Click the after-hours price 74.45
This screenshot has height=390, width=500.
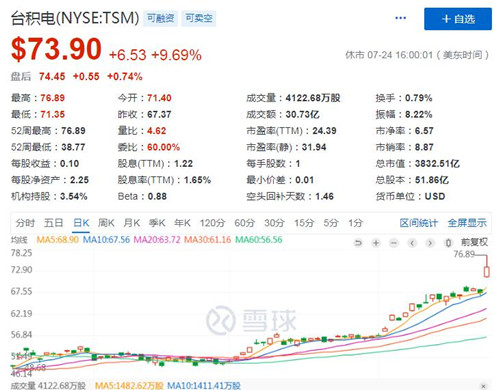52,76
